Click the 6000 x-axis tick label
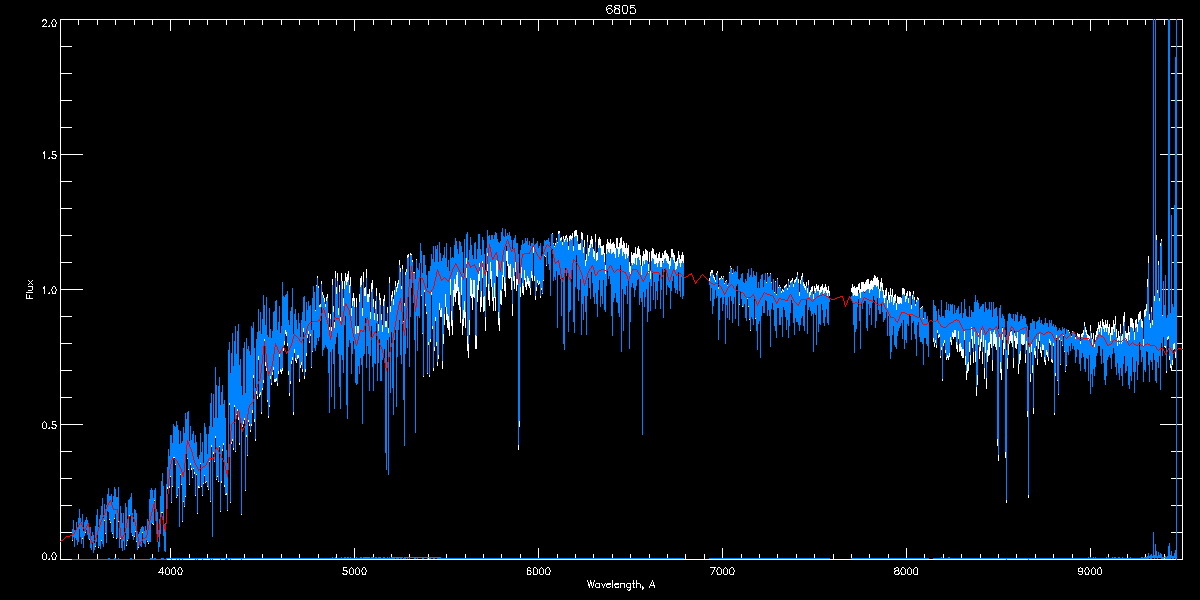This screenshot has height=600, width=1200. [x=538, y=572]
